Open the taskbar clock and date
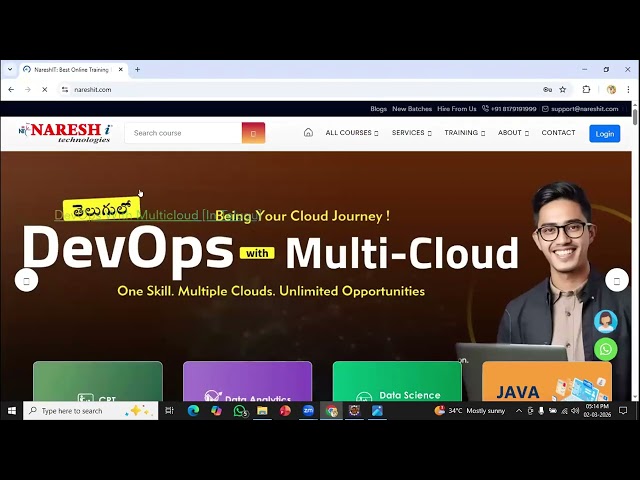 pyautogui.click(x=597, y=411)
